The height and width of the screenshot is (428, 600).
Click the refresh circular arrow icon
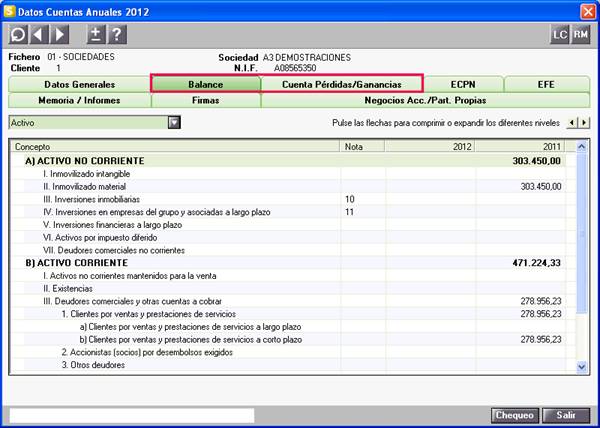[18, 35]
